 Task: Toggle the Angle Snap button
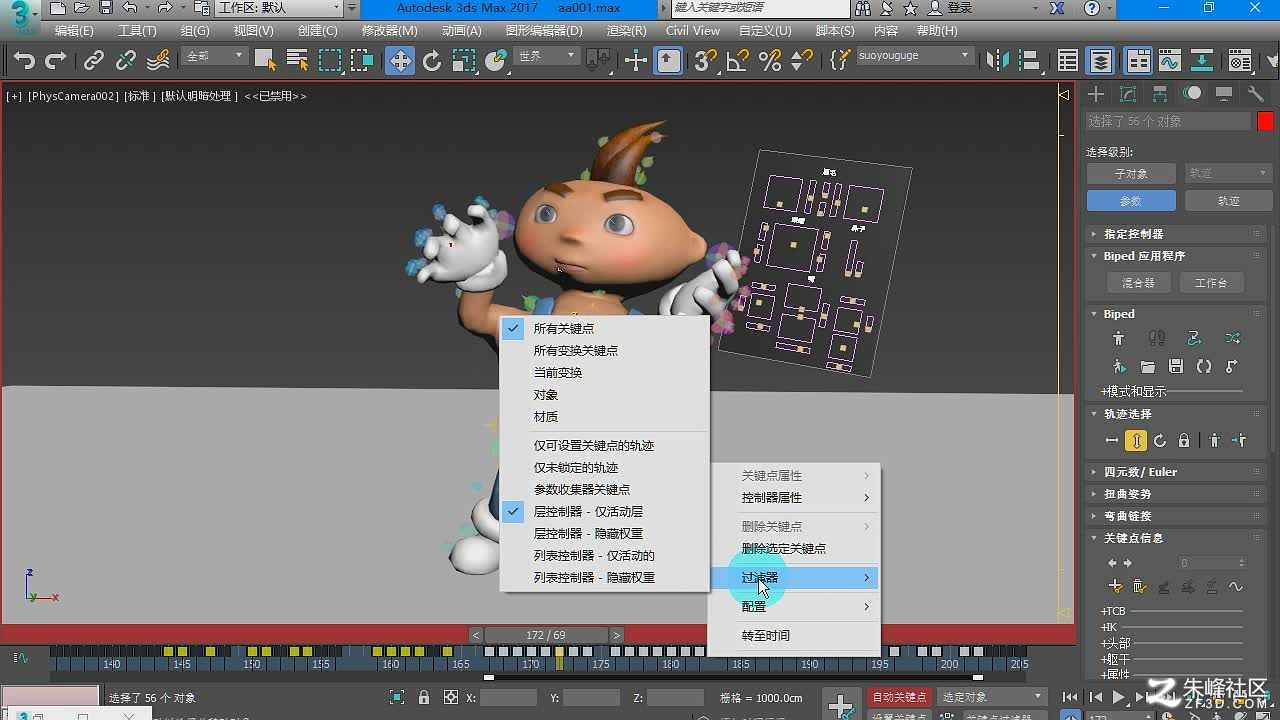[738, 61]
